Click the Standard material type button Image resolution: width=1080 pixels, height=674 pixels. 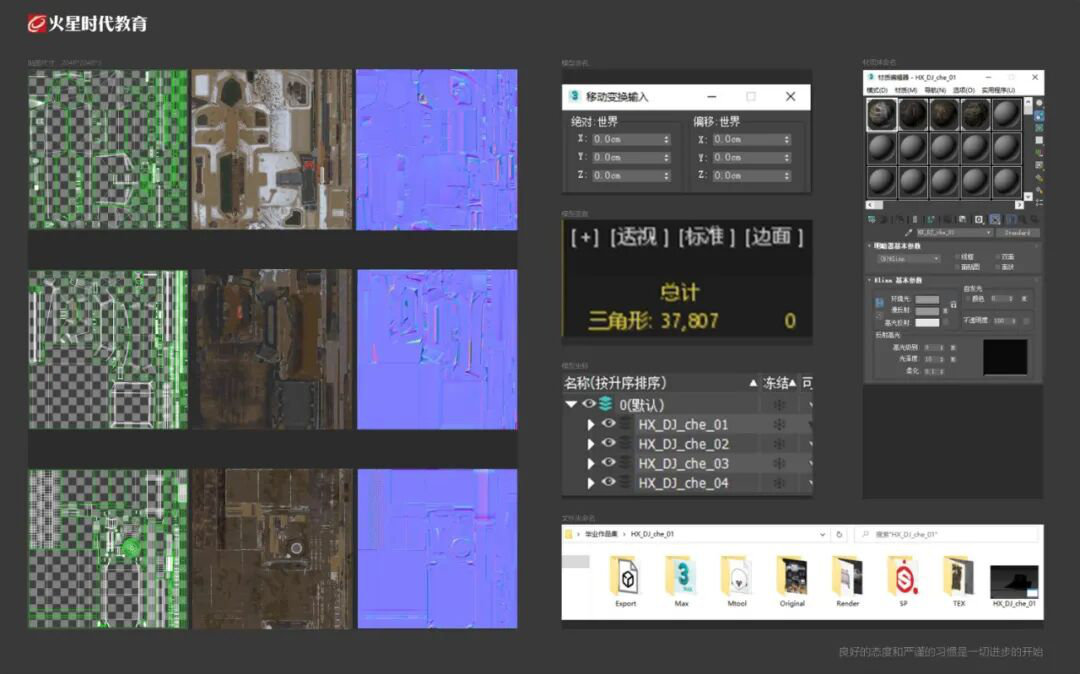1017,233
